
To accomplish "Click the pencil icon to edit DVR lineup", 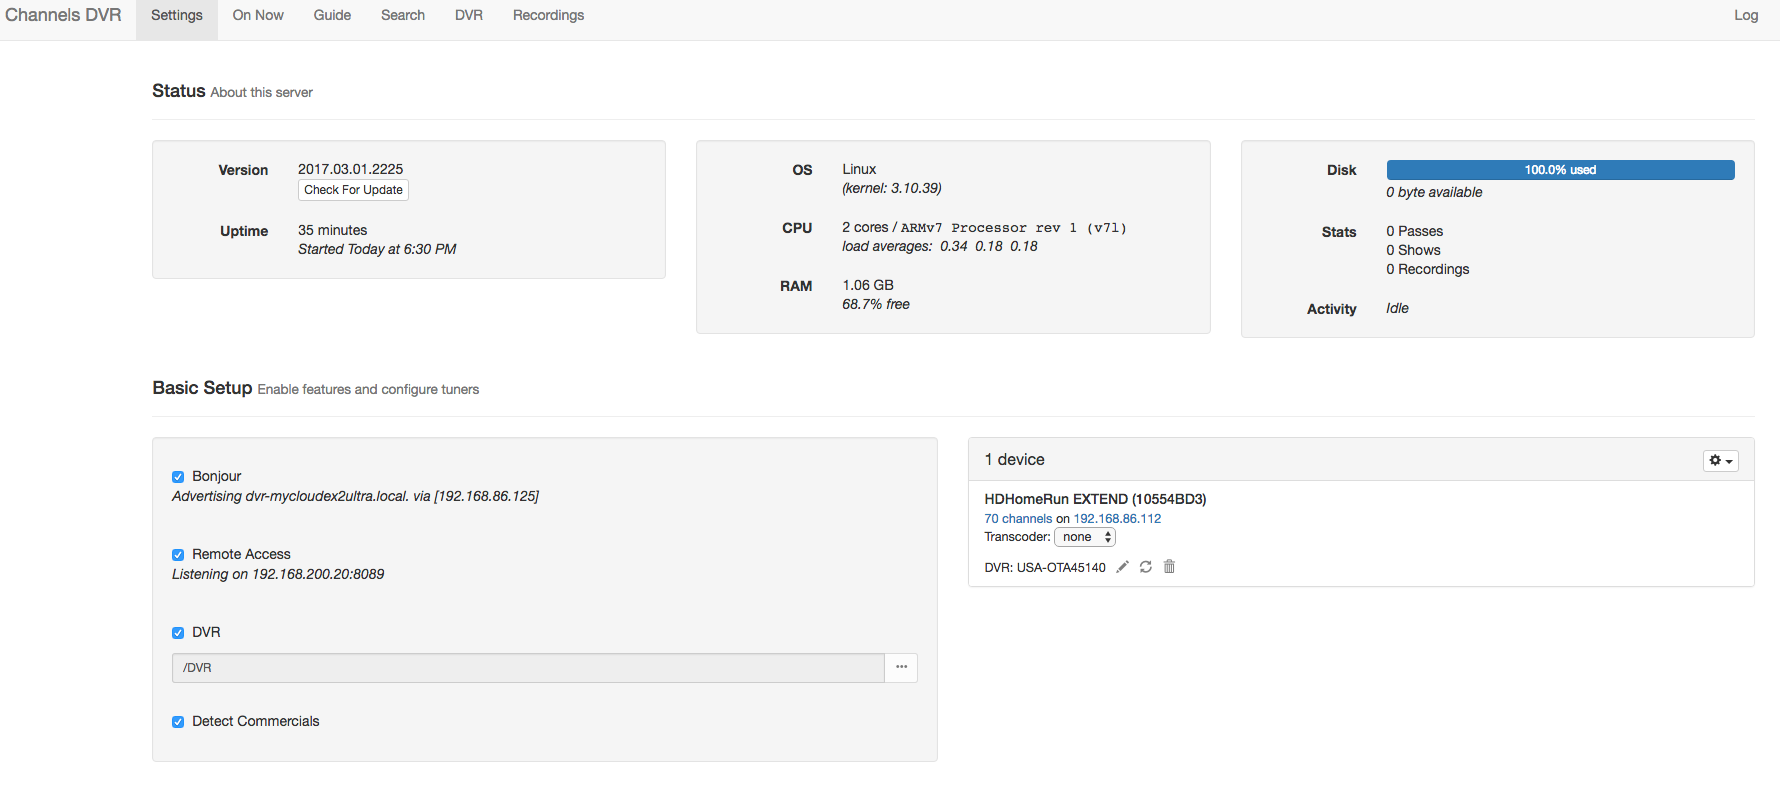I will click(1122, 567).
